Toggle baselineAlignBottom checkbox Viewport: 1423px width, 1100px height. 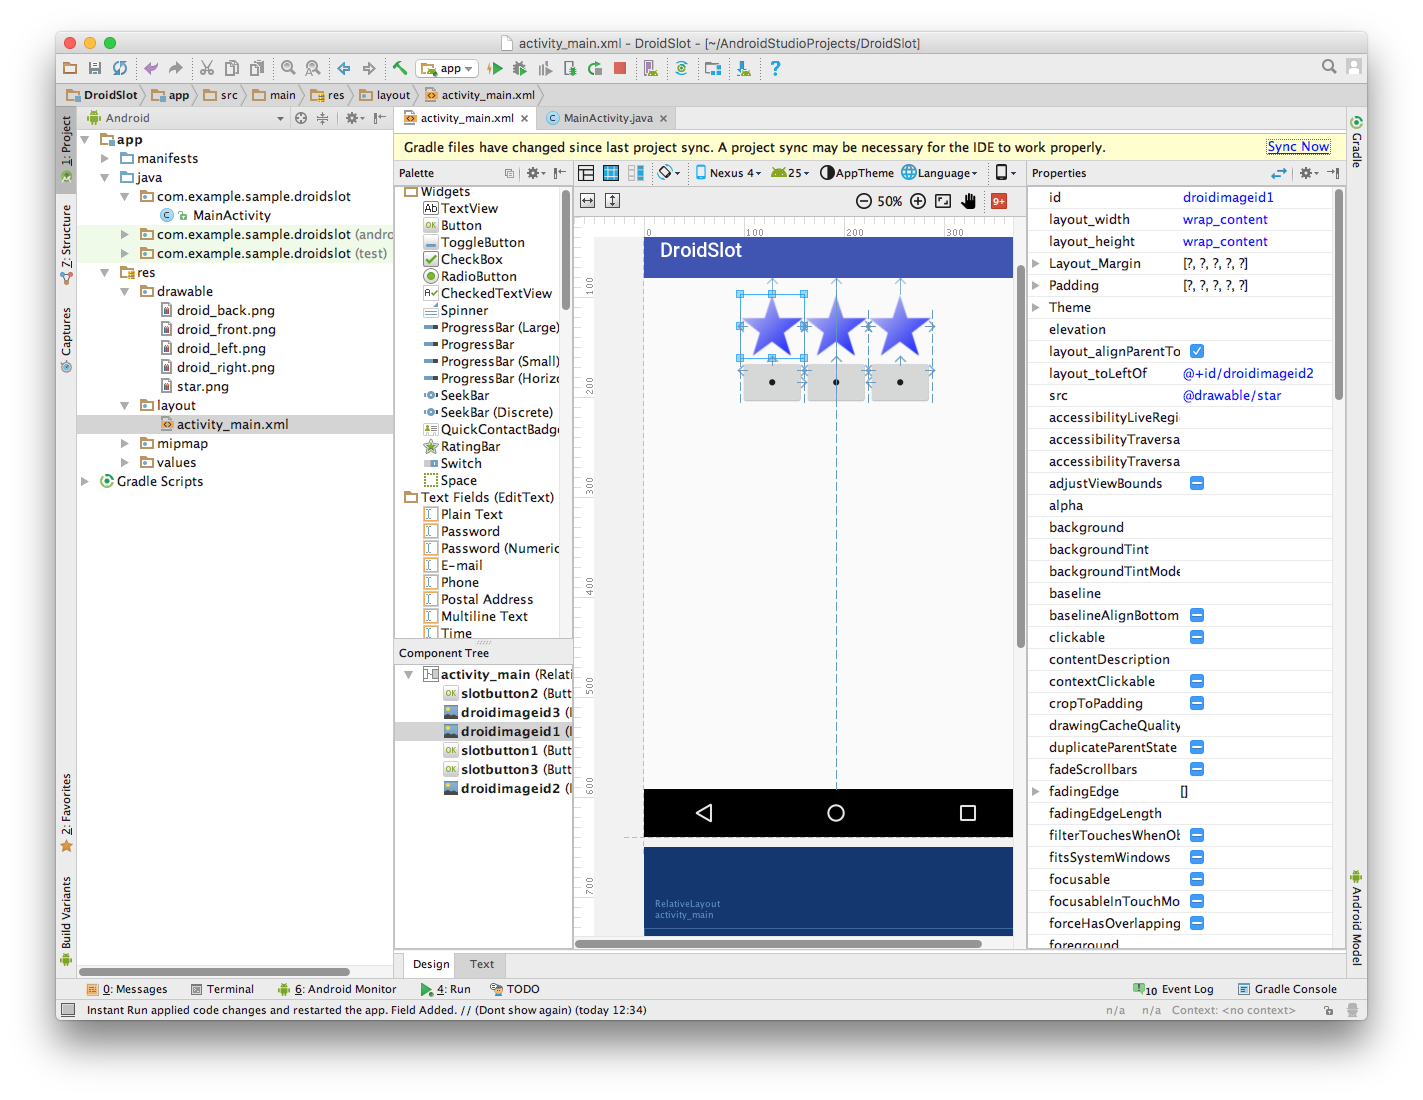tap(1197, 615)
